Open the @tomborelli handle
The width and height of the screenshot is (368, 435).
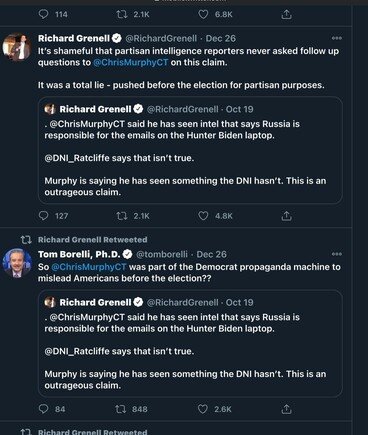[162, 254]
